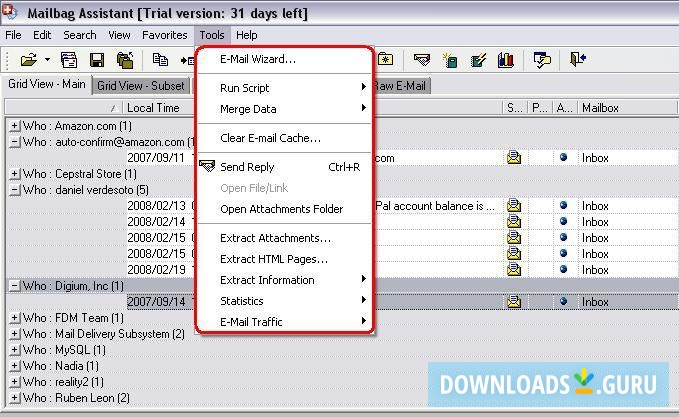The width and height of the screenshot is (679, 417).
Task: Click the send reply toolbar icon
Action: pyautogui.click(x=422, y=59)
